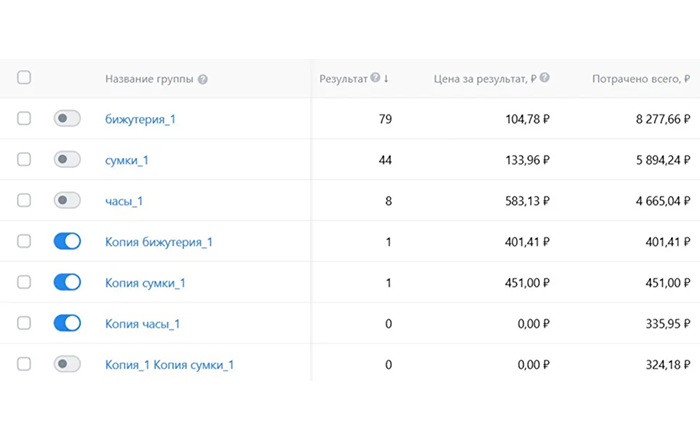Disable the Копия бижутерия_1 toggle
The image size is (700, 440).
[67, 242]
